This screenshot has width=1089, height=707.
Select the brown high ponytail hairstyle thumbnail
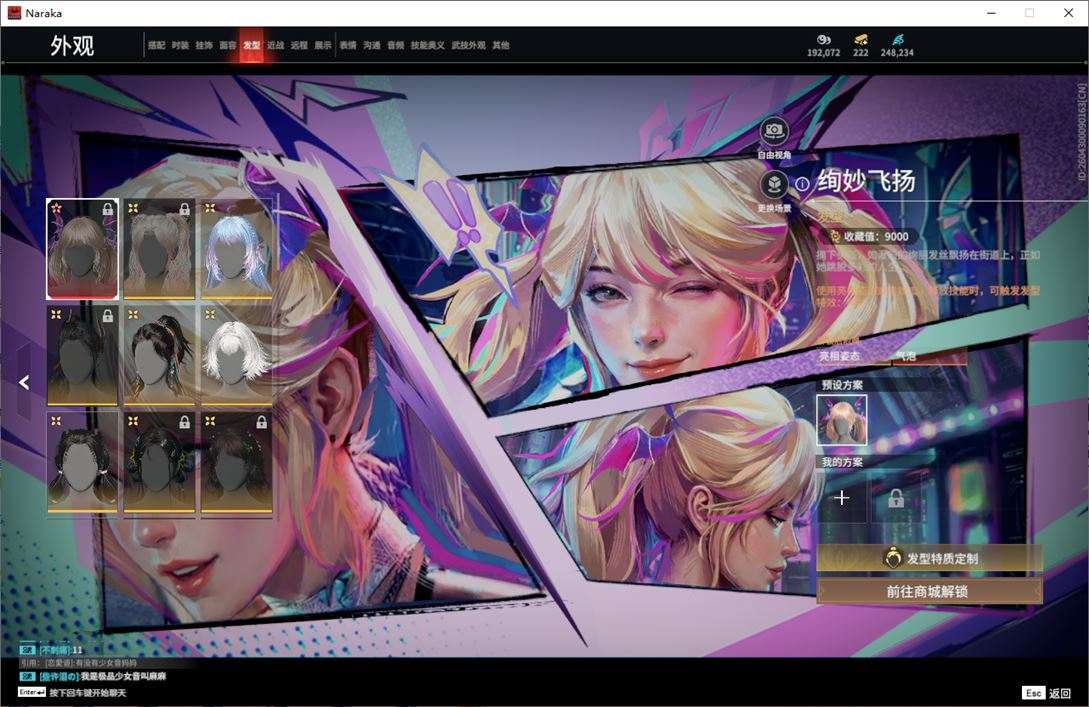pos(159,355)
